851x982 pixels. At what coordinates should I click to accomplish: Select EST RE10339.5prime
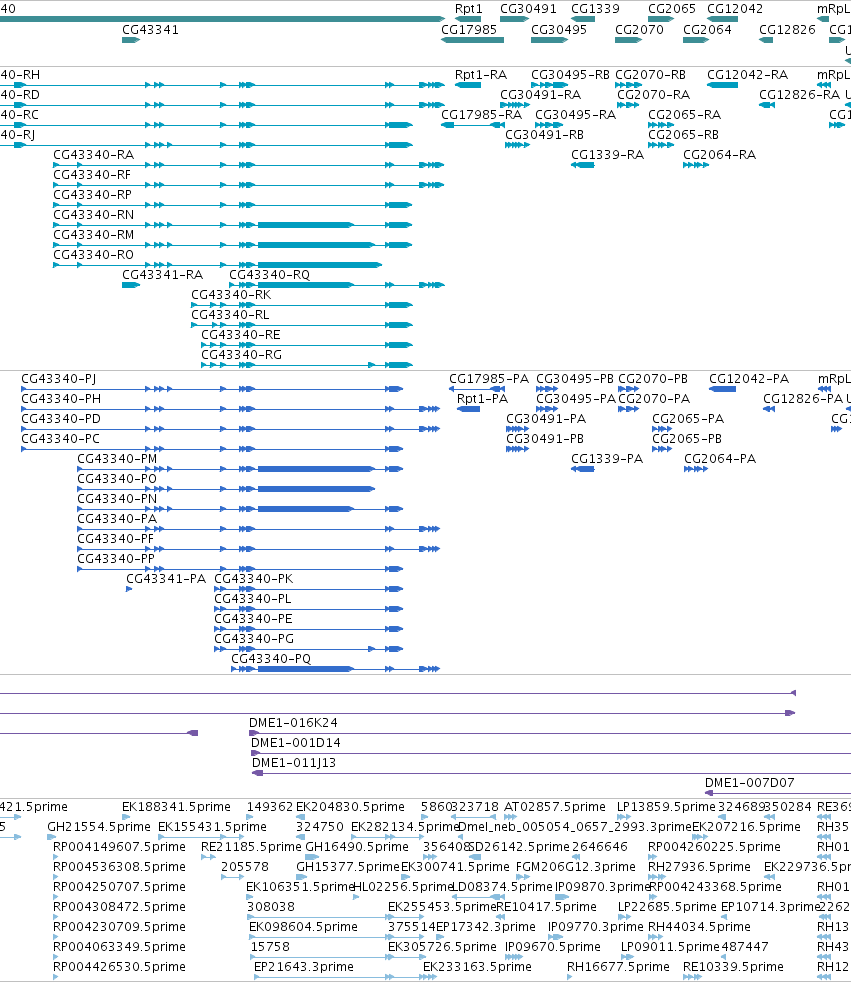[x=733, y=967]
